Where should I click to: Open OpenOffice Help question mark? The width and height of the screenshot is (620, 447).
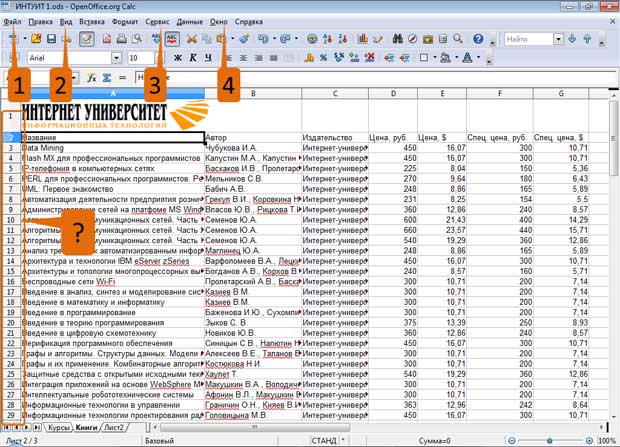coord(478,39)
